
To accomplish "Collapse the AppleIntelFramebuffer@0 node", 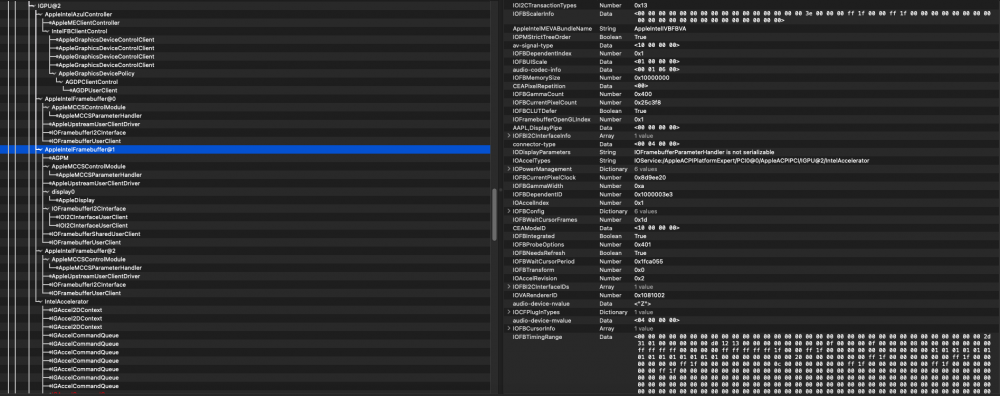I will pyautogui.click(x=39, y=99).
